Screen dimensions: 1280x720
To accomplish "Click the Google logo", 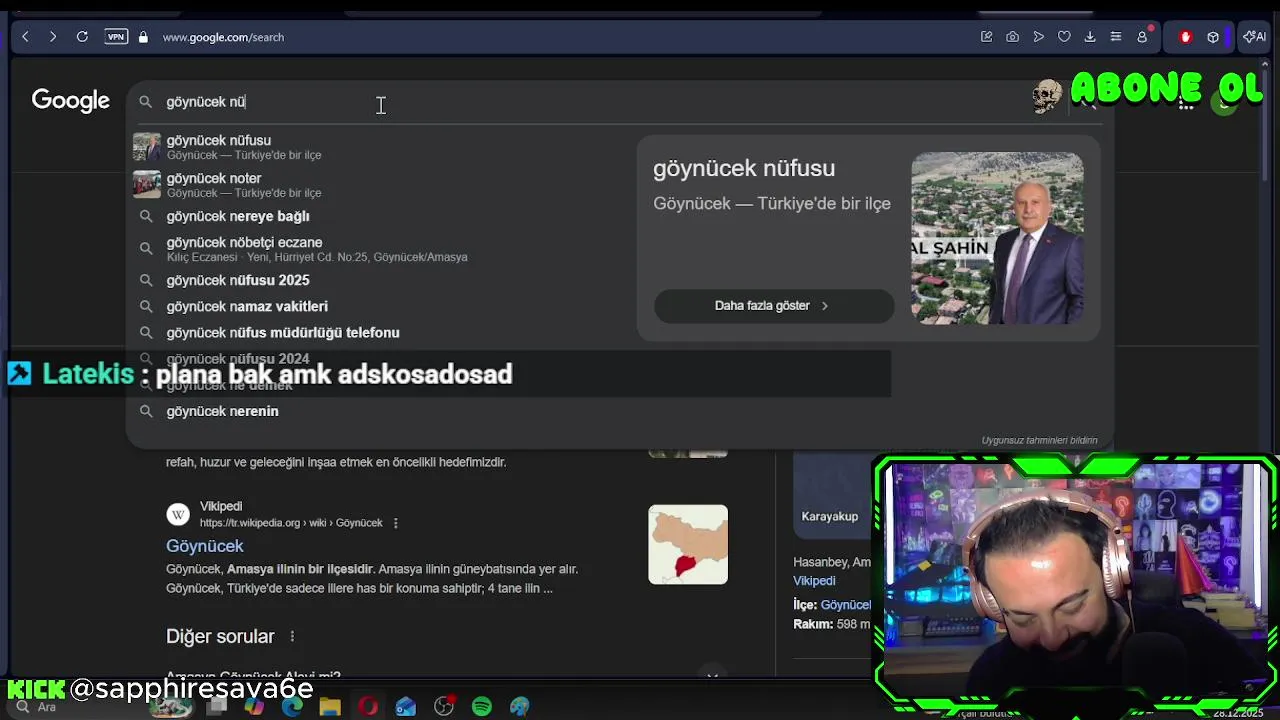I will point(70,101).
